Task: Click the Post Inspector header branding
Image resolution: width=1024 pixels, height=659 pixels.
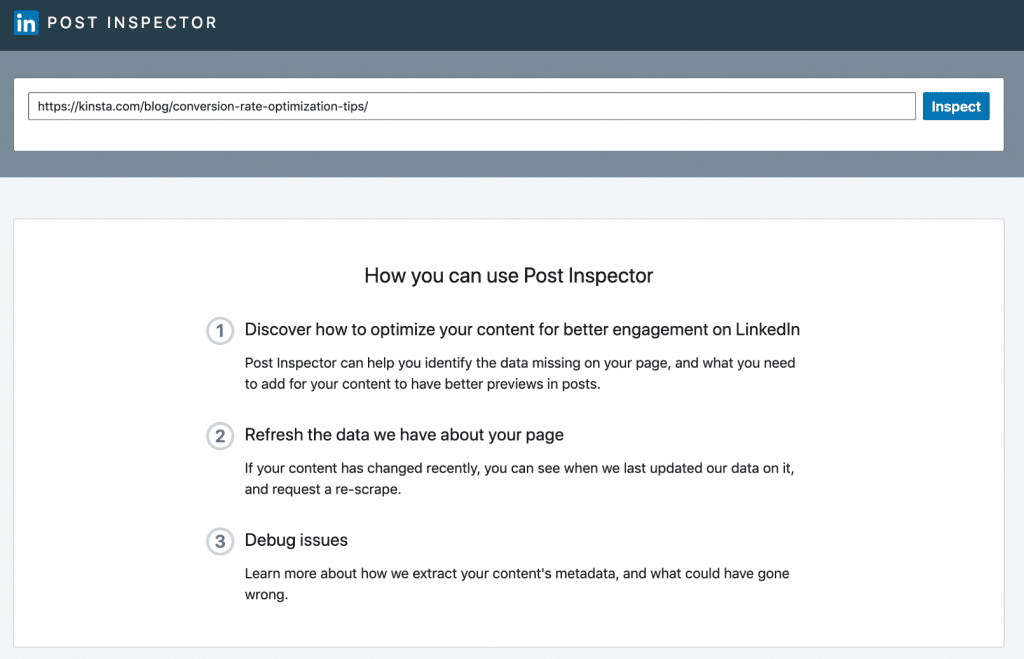Action: click(x=115, y=22)
